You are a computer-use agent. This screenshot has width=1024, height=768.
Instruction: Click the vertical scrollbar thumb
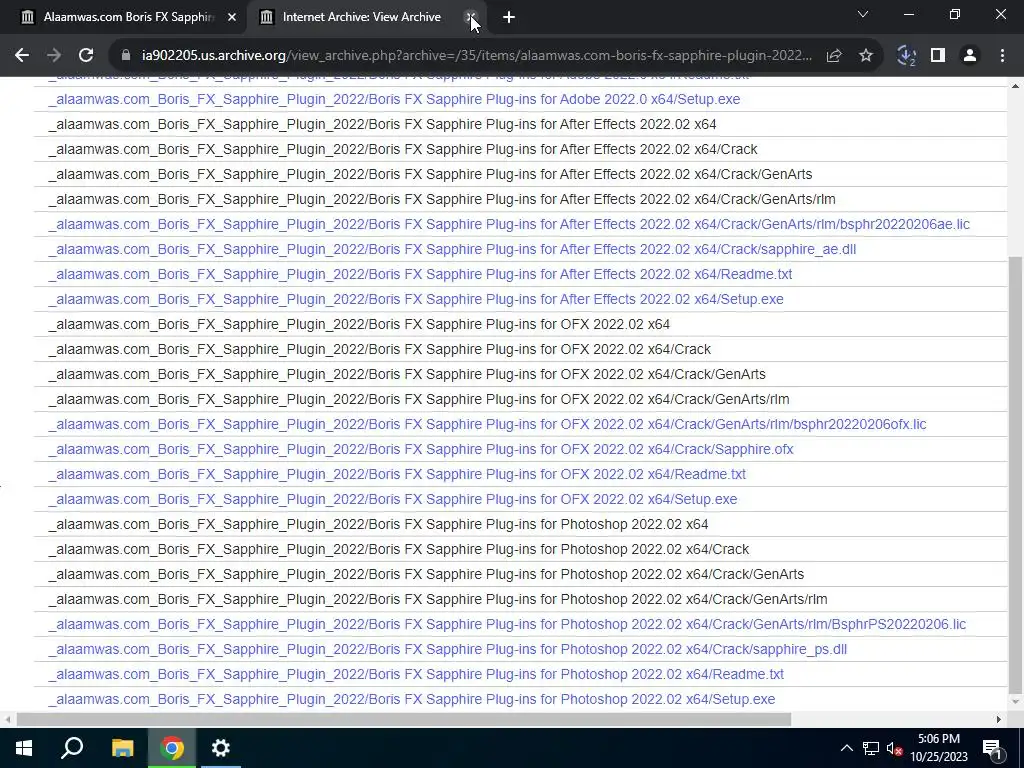point(1016,475)
